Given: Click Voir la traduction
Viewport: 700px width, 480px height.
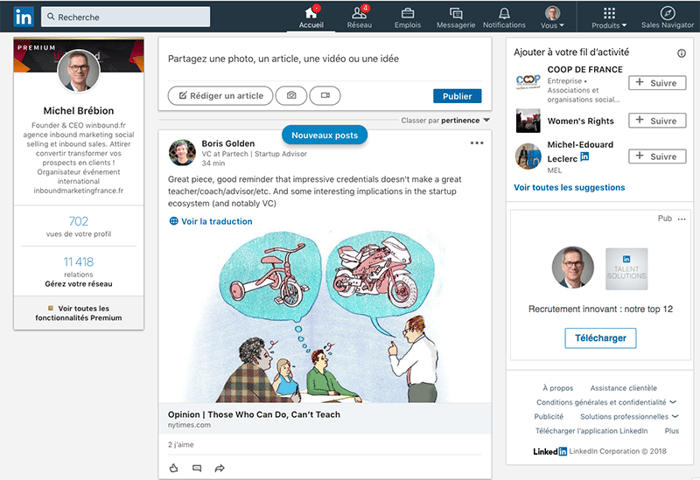Looking at the screenshot, I should (217, 221).
